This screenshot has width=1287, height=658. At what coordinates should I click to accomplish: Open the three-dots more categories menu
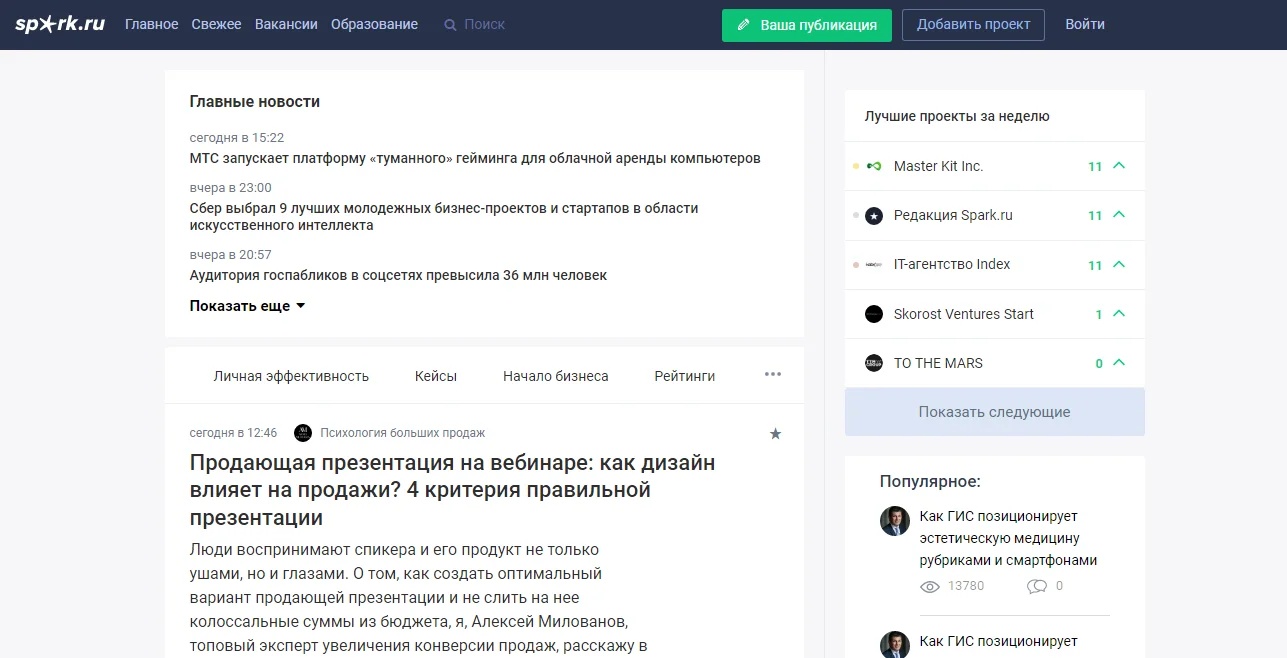[773, 375]
